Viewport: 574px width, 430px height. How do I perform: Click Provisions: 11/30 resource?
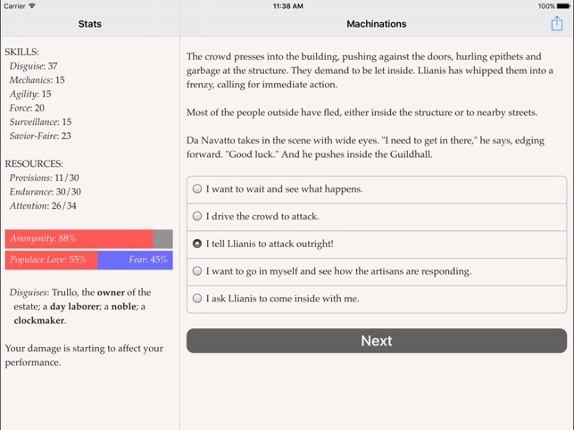44,178
